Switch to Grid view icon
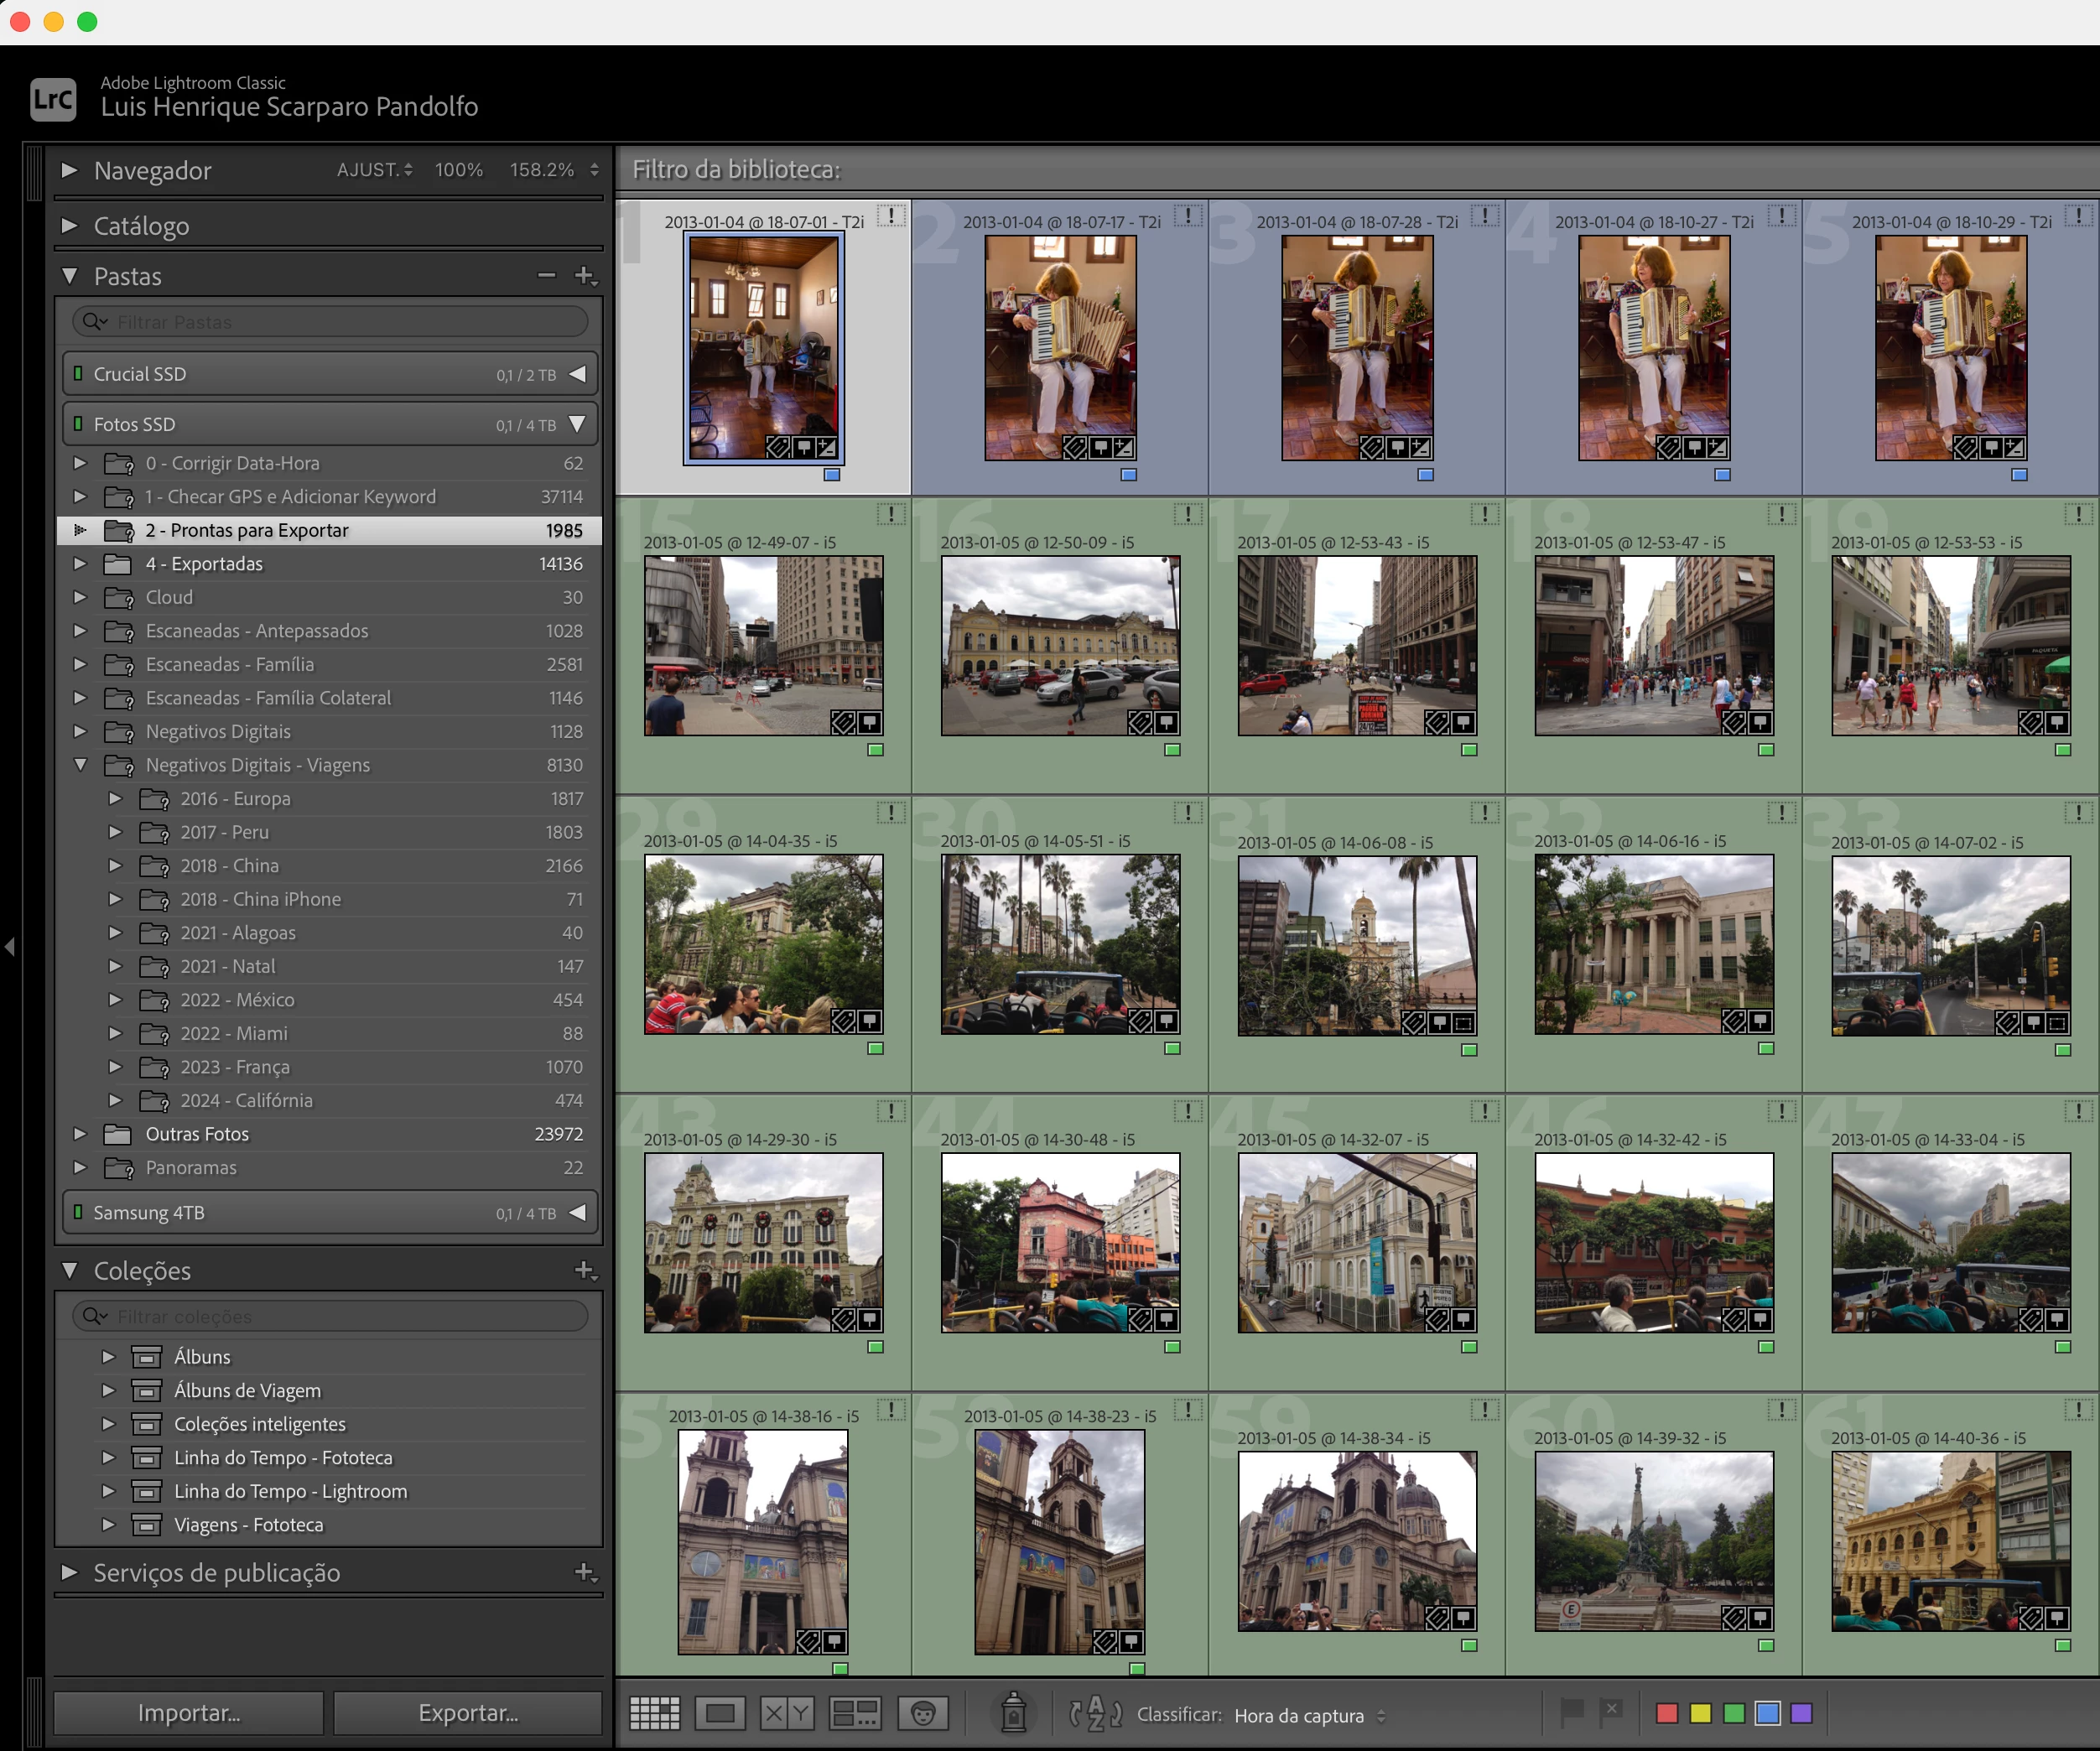2100x1751 pixels. coord(654,1713)
